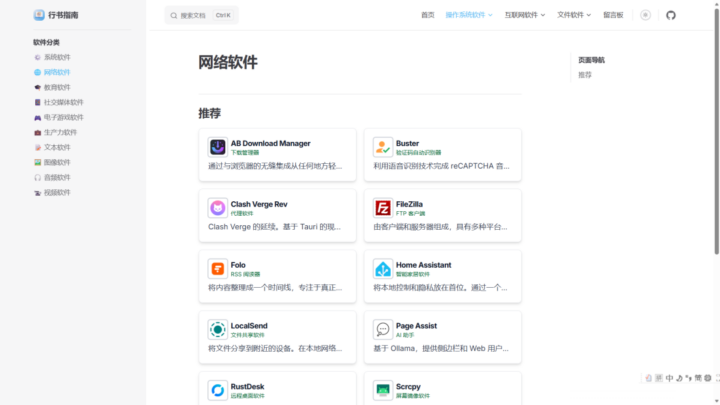Expand the 互联网软件 dropdown menu

(524, 15)
